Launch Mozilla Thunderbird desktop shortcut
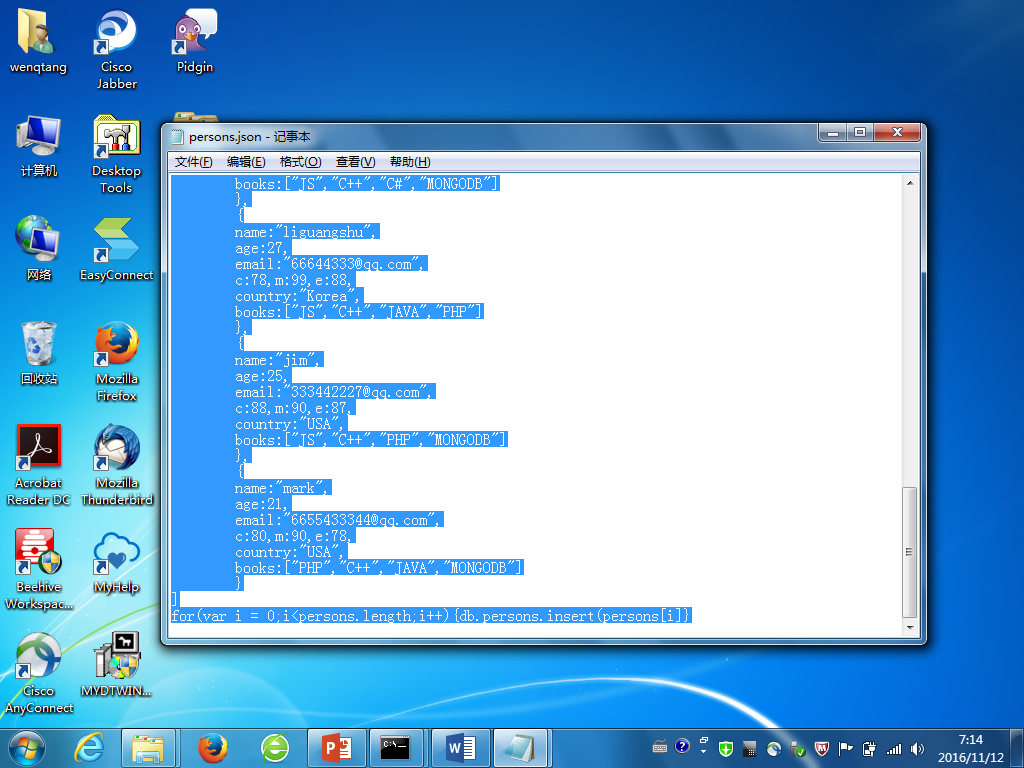1024x768 pixels. pyautogui.click(x=116, y=465)
